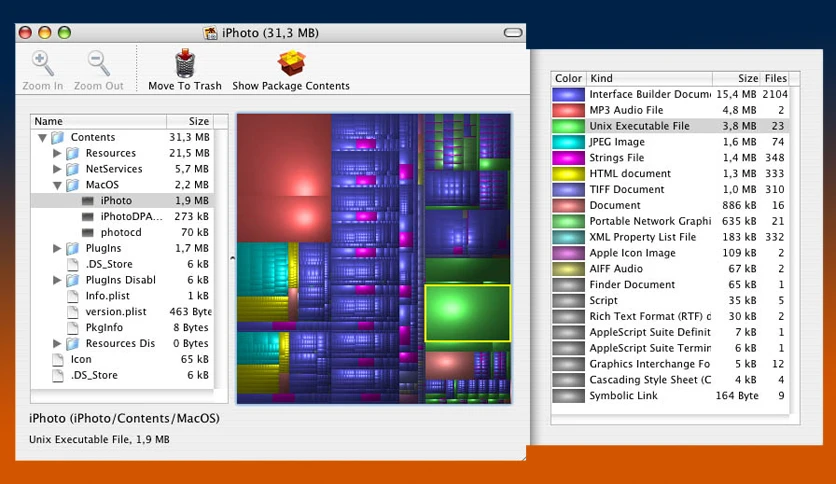Click the Show Package Contents icon
Image resolution: width=836 pixels, height=484 pixels.
tap(291, 63)
